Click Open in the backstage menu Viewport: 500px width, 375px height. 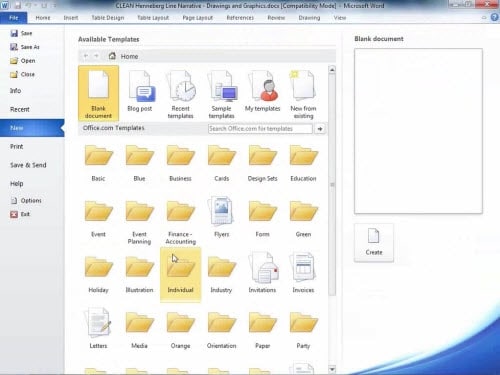[23, 61]
